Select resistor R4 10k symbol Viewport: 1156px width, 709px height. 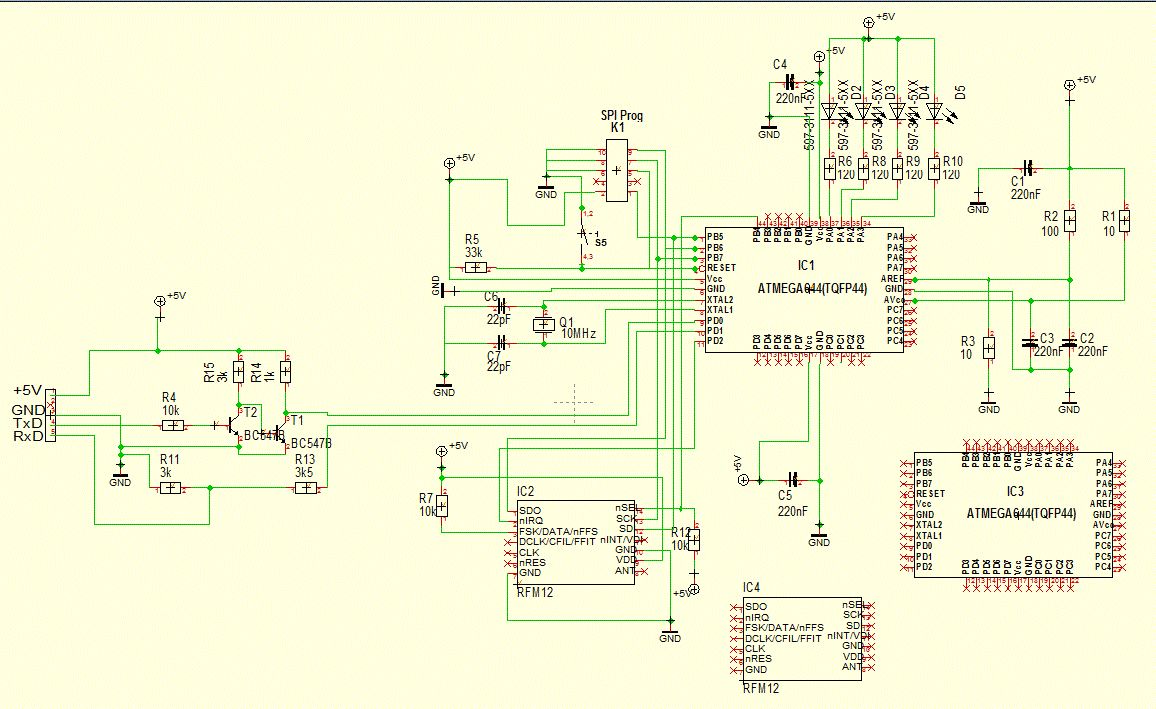point(173,425)
